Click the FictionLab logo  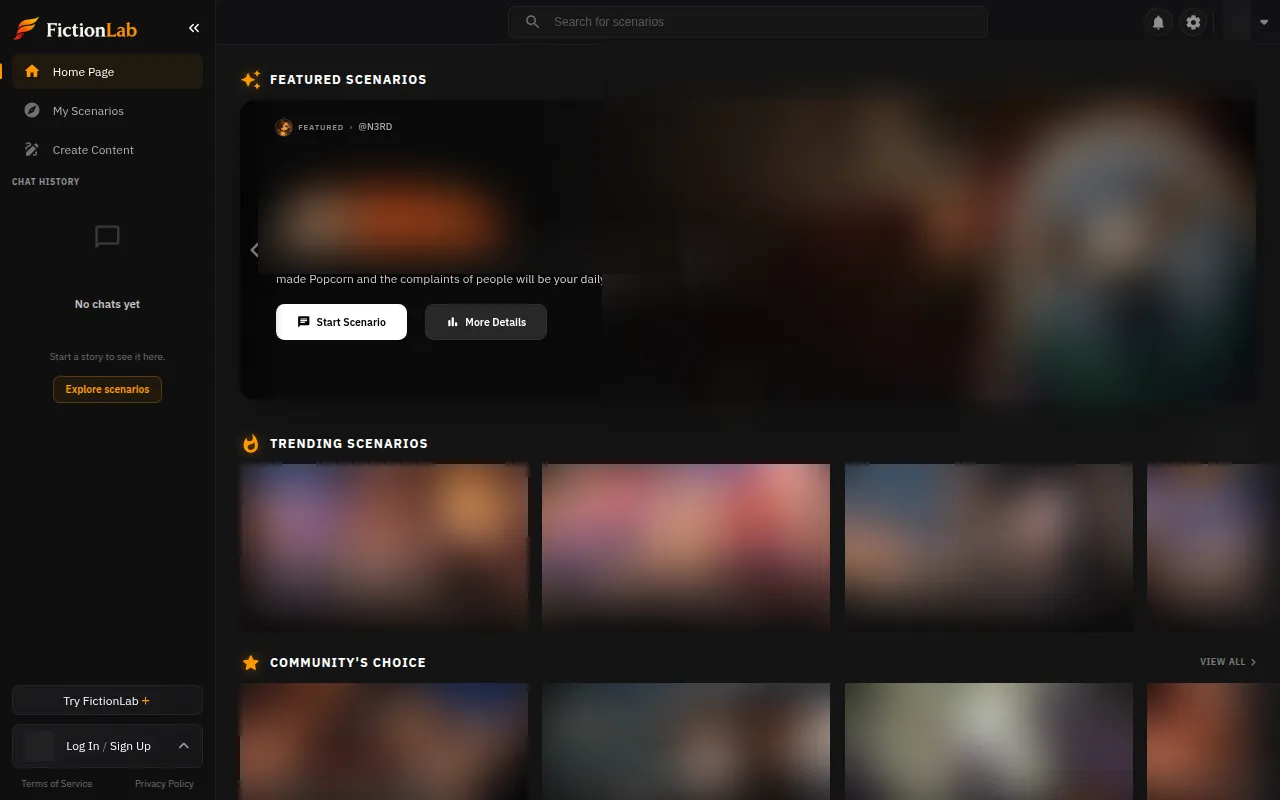75,29
